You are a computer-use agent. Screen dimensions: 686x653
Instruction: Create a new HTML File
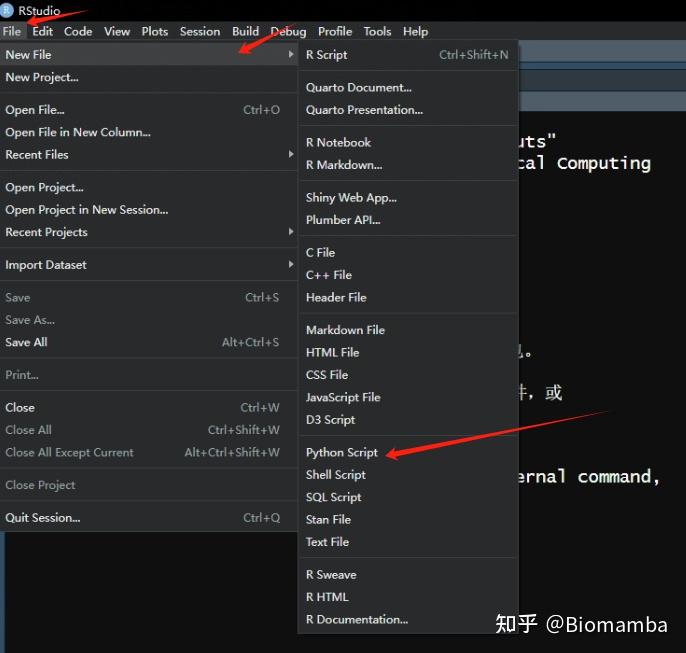click(x=408, y=353)
